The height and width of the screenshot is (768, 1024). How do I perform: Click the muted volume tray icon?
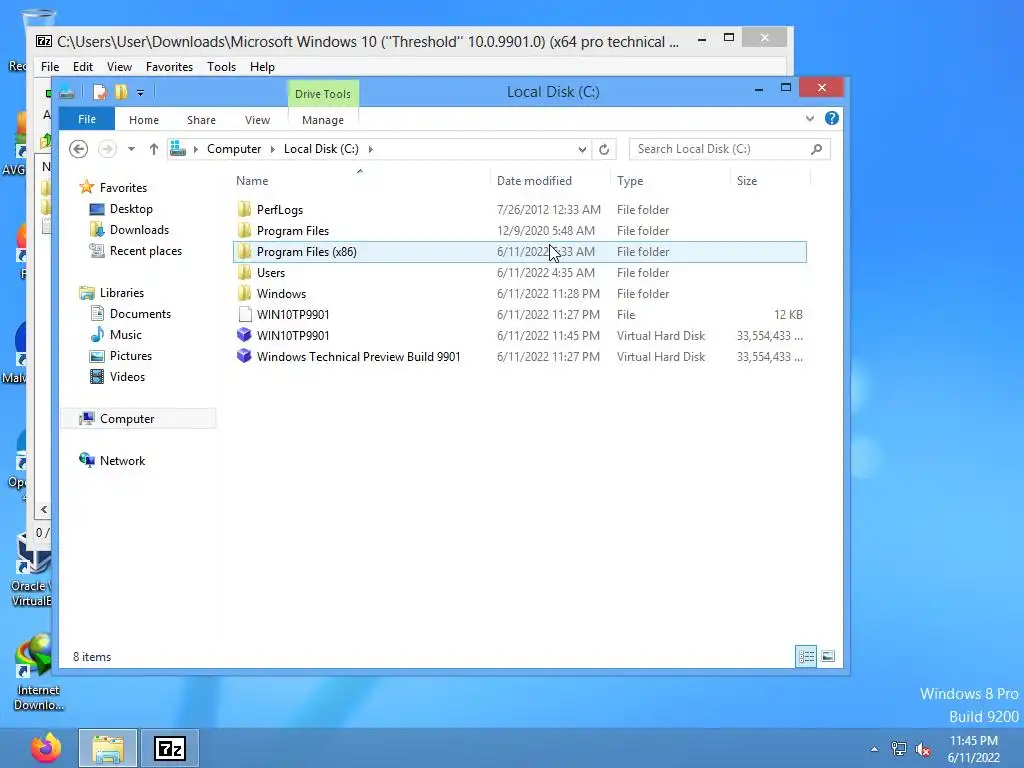pos(923,749)
